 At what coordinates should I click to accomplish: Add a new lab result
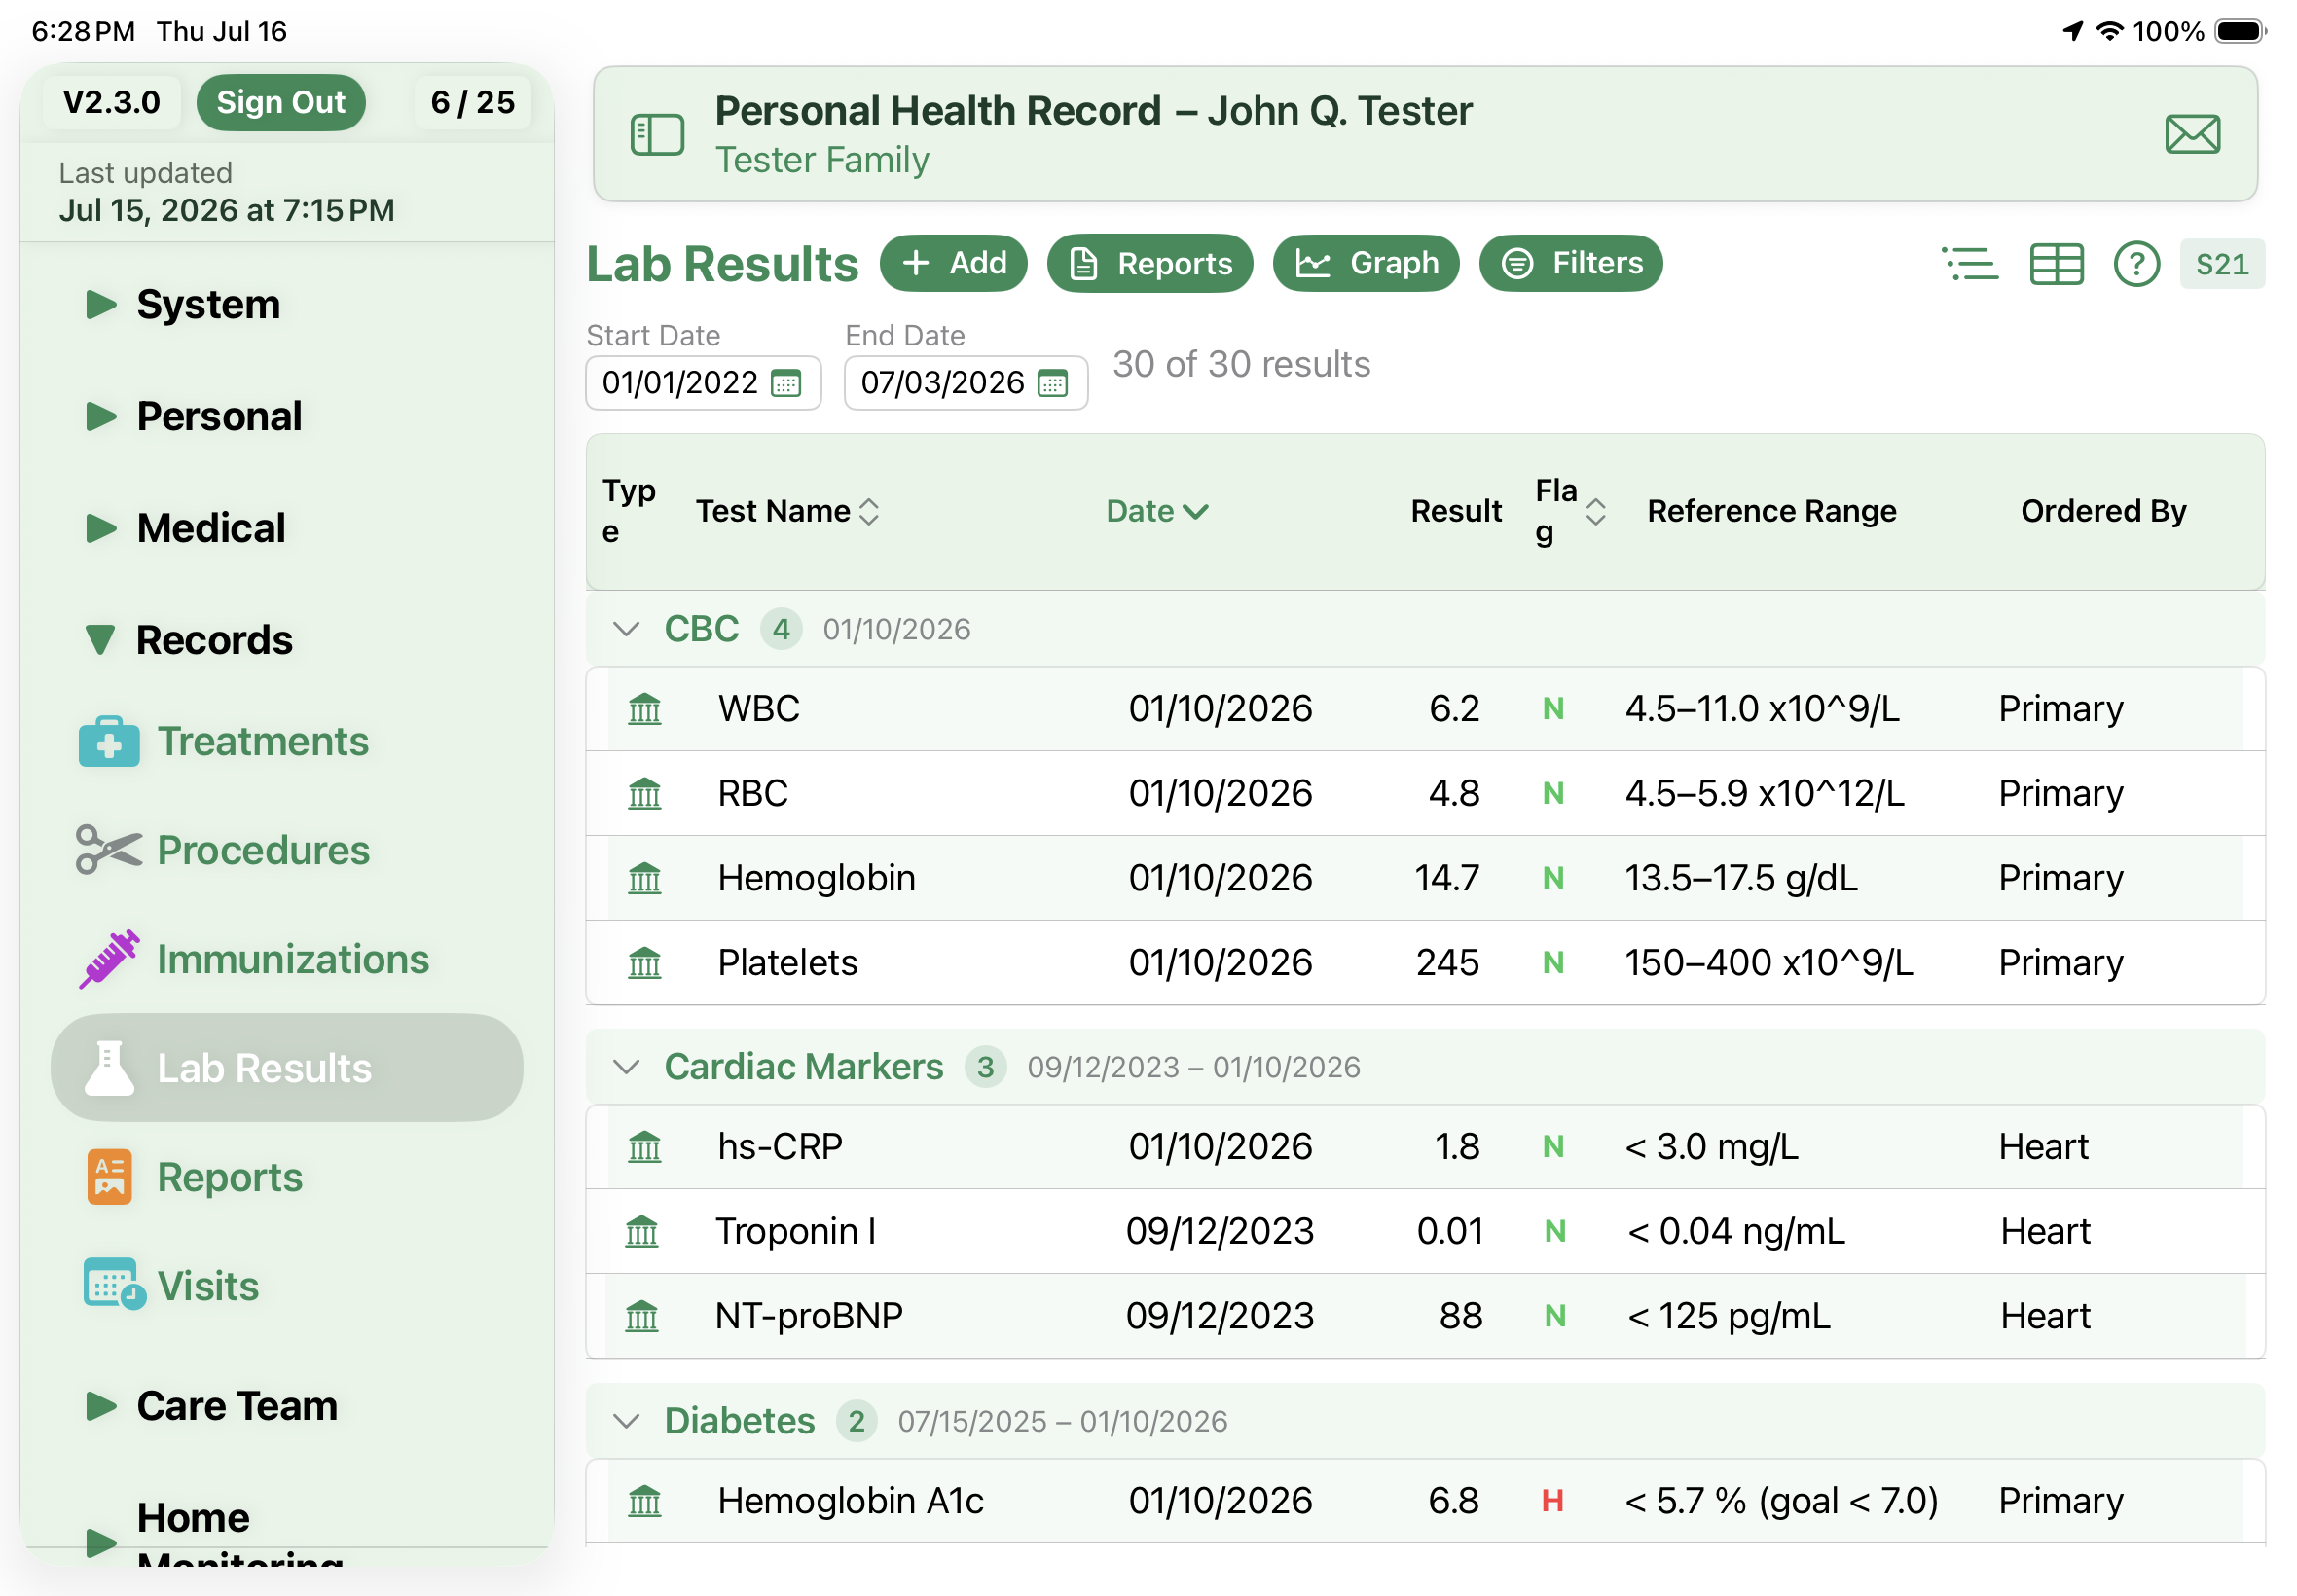[x=953, y=263]
